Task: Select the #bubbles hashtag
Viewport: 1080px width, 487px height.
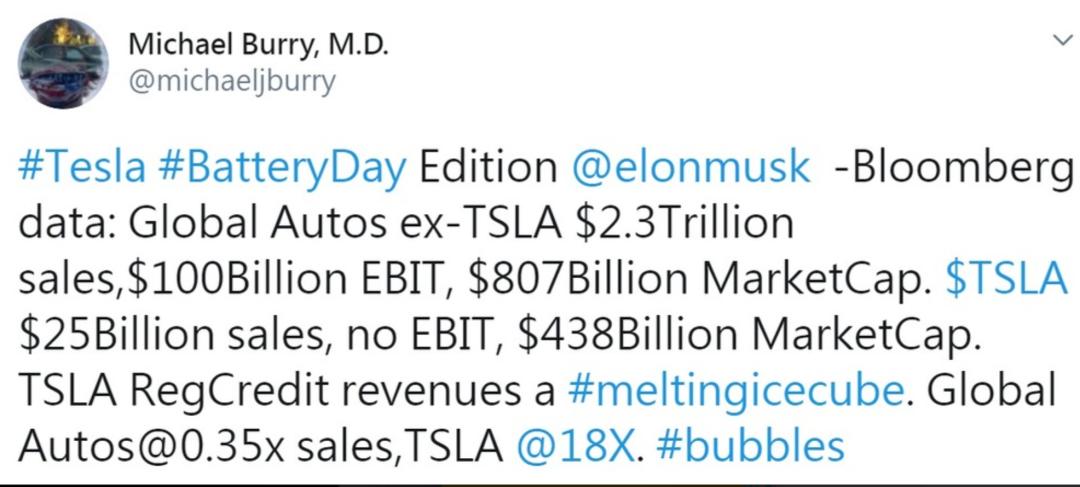Action: 750,447
